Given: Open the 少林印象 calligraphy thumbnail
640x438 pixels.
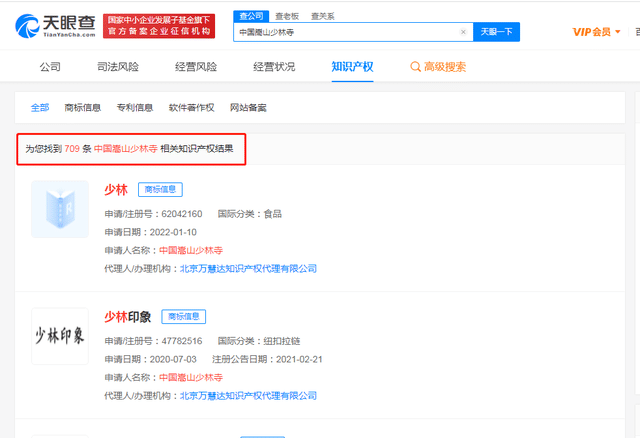Looking at the screenshot, I should 60,336.
